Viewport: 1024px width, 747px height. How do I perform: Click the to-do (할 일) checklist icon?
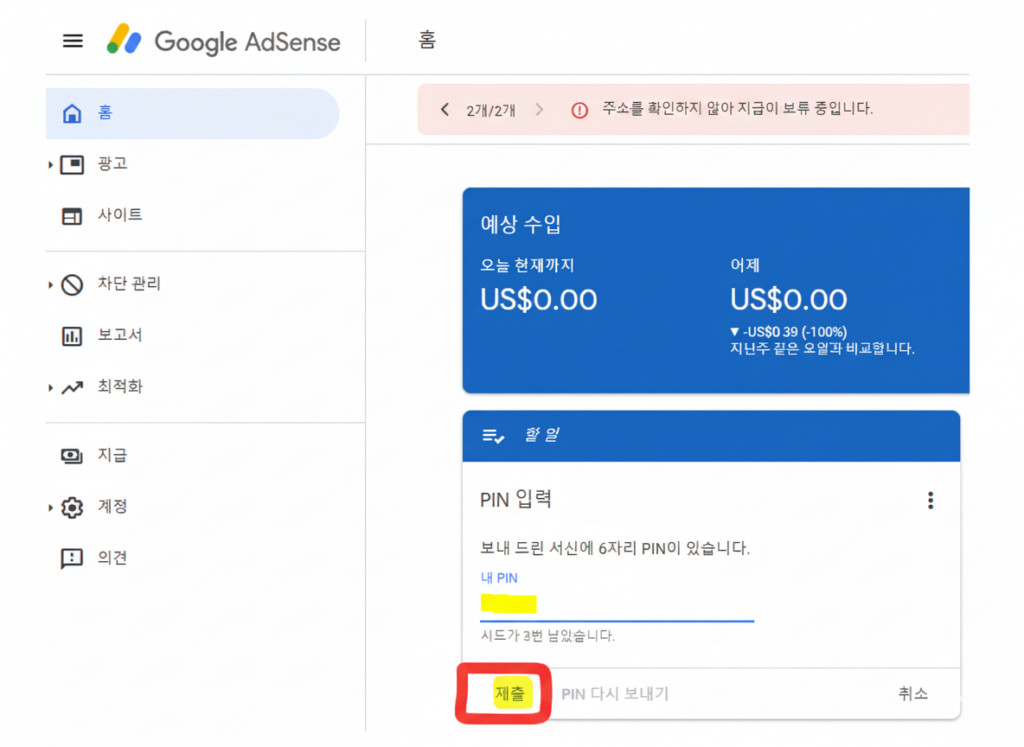pyautogui.click(x=493, y=436)
